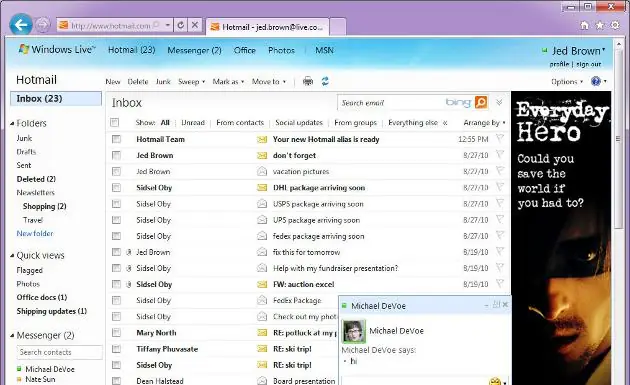Open the Arrange by dropdown
Screen dimensions: 630x385
[x=484, y=123]
